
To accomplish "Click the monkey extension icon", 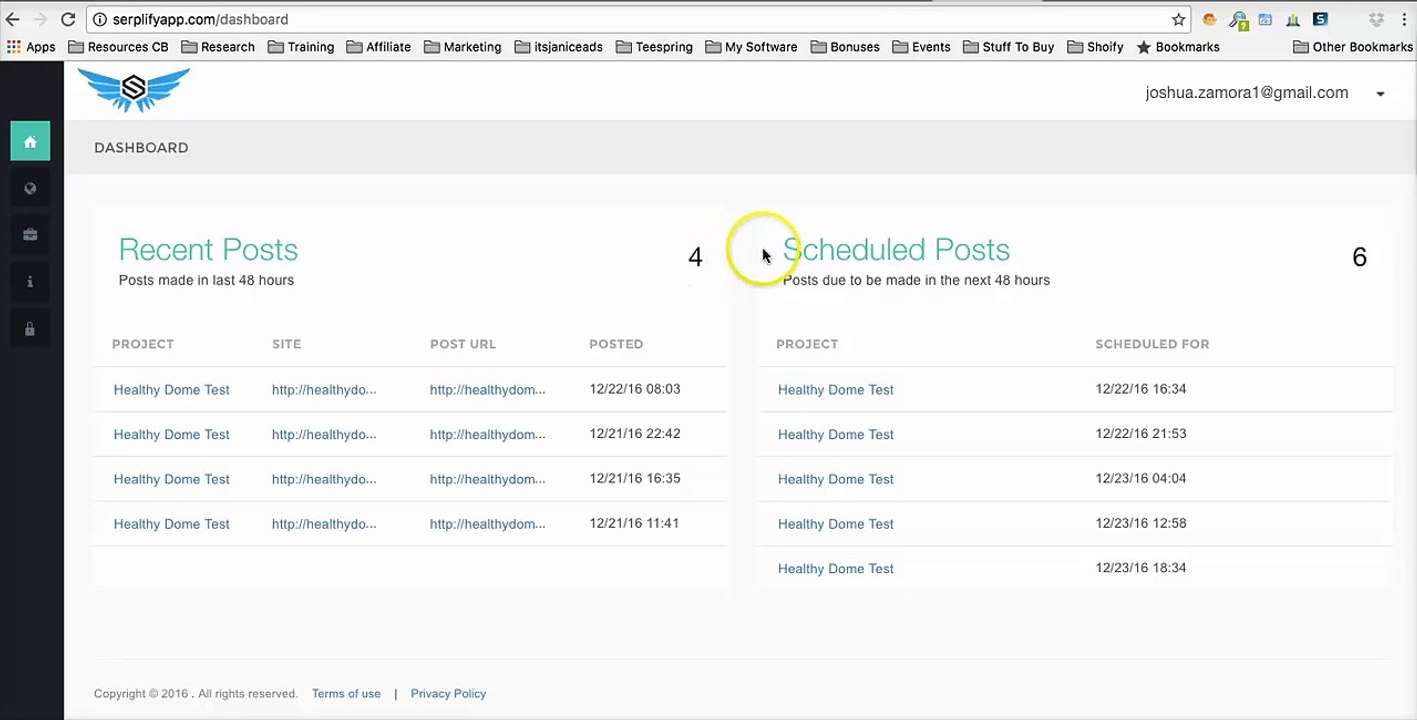I will point(1210,19).
